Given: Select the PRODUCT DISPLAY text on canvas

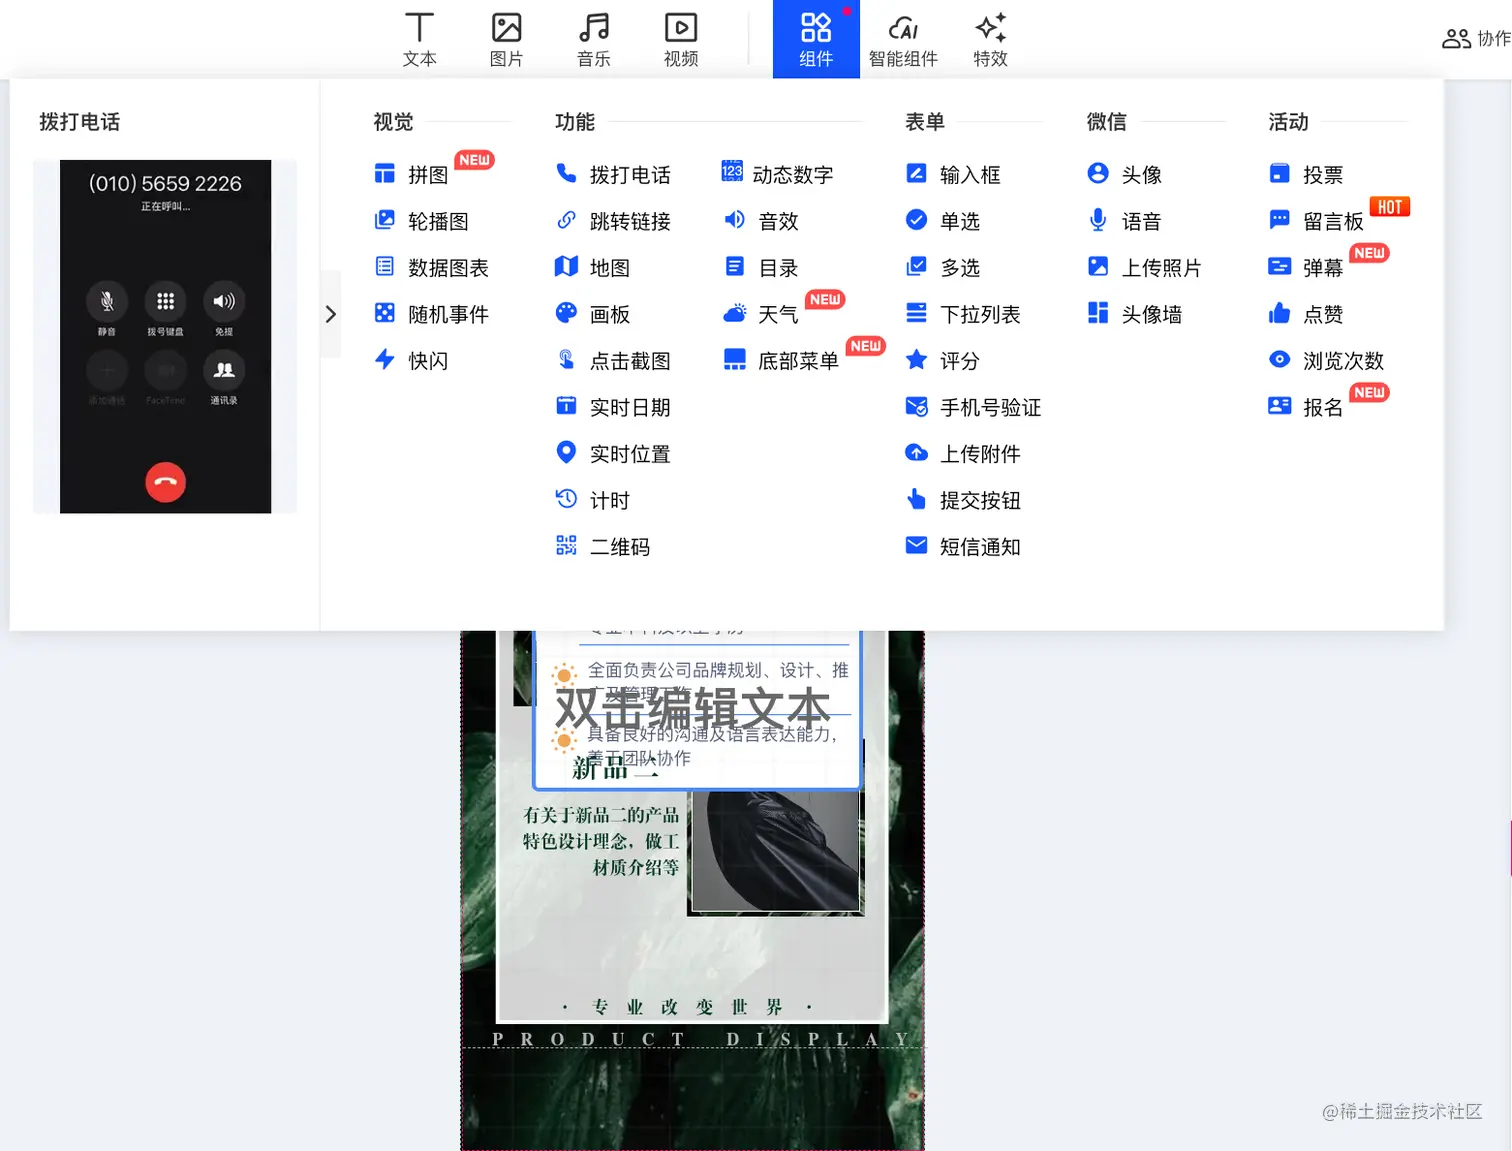Looking at the screenshot, I should pos(700,1039).
